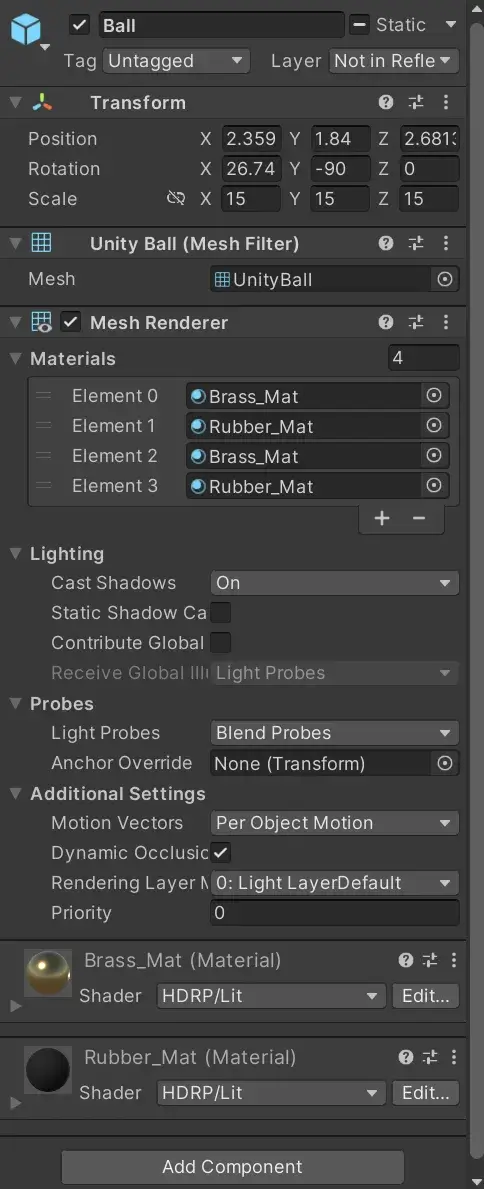The image size is (484, 1189).
Task: Open Mesh Filter preset selector icon
Action: pyautogui.click(x=416, y=243)
